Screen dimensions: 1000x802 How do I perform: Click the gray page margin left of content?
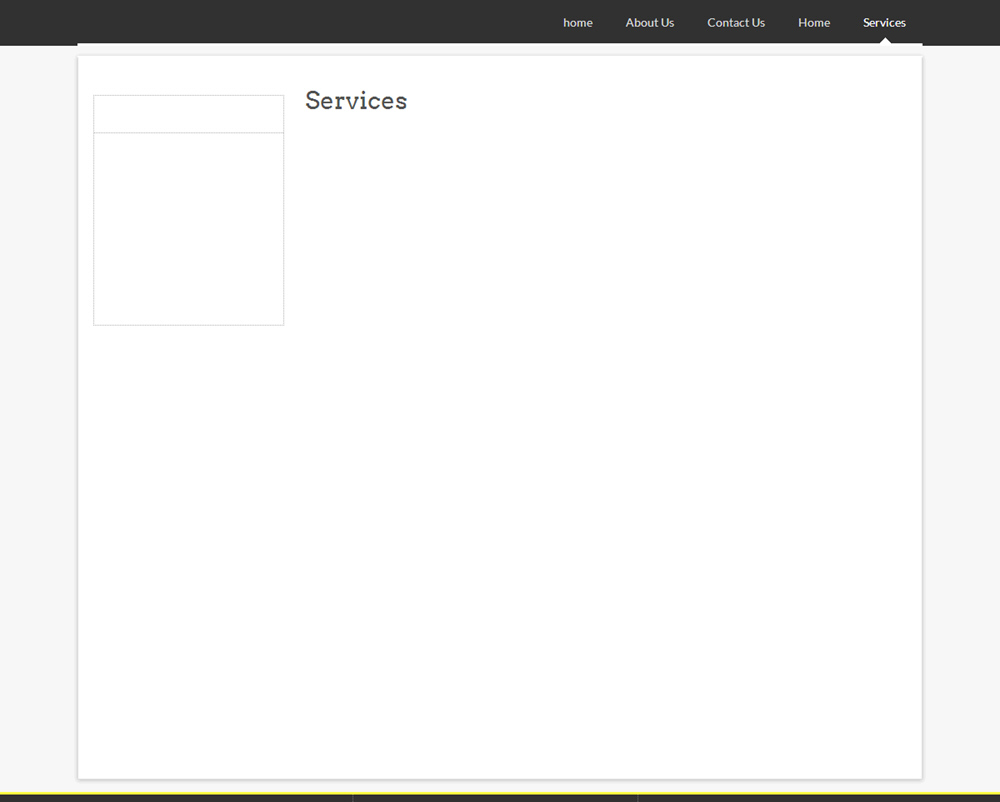38,414
